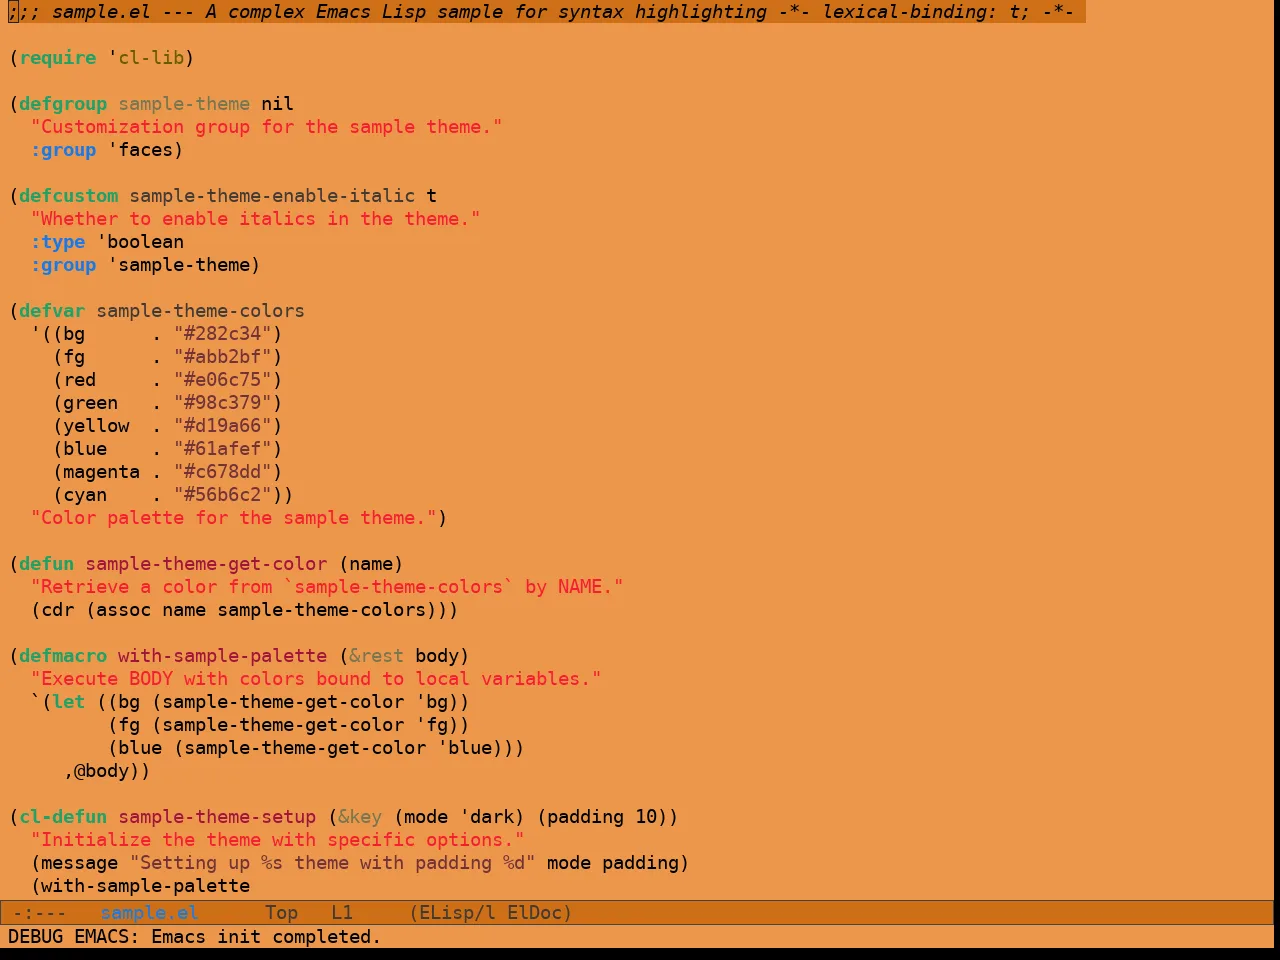The image size is (1280, 960).
Task: Click the 'faces symbol under defgroup
Action: click(140, 150)
